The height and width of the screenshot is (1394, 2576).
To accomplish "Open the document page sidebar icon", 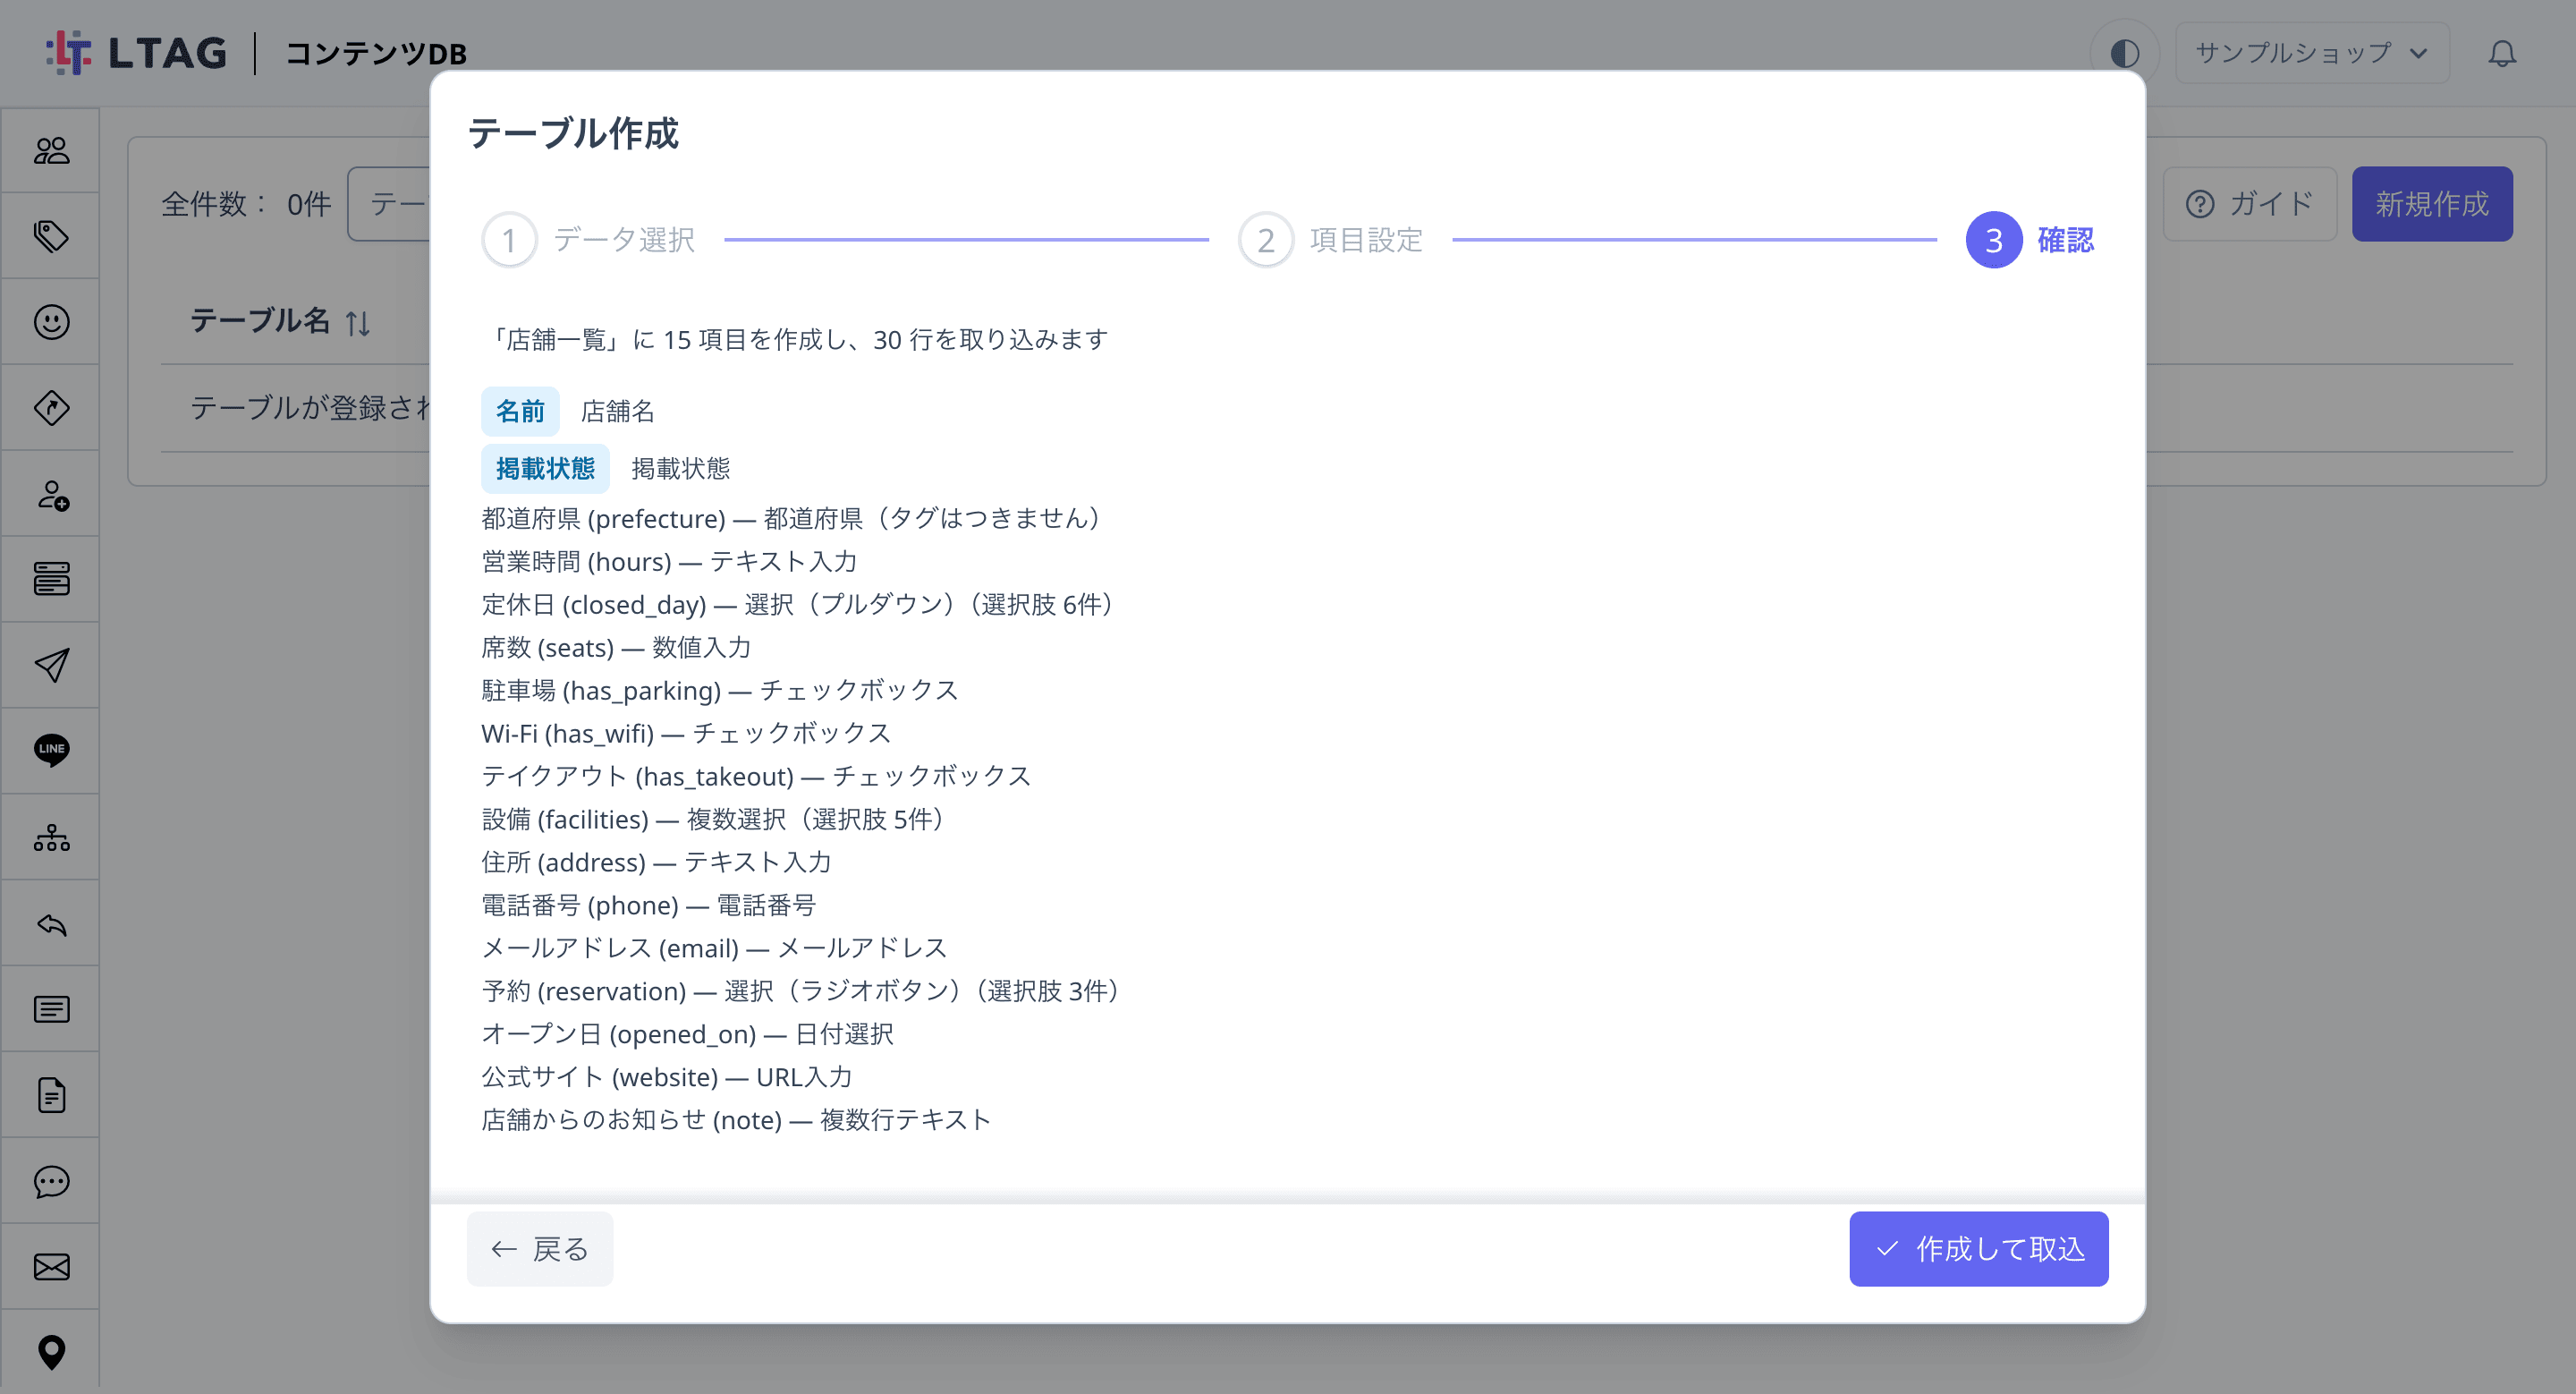I will coord(51,1095).
